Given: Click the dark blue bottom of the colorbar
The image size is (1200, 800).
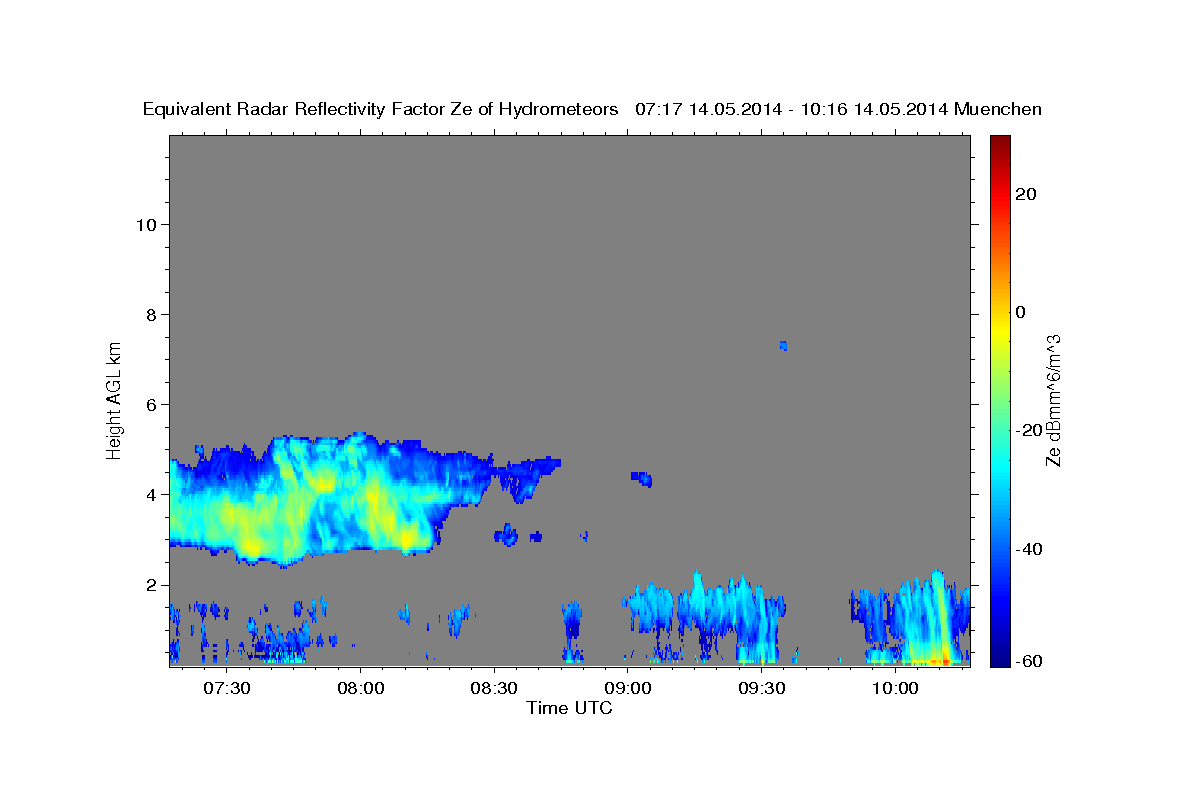Looking at the screenshot, I should click(1000, 655).
